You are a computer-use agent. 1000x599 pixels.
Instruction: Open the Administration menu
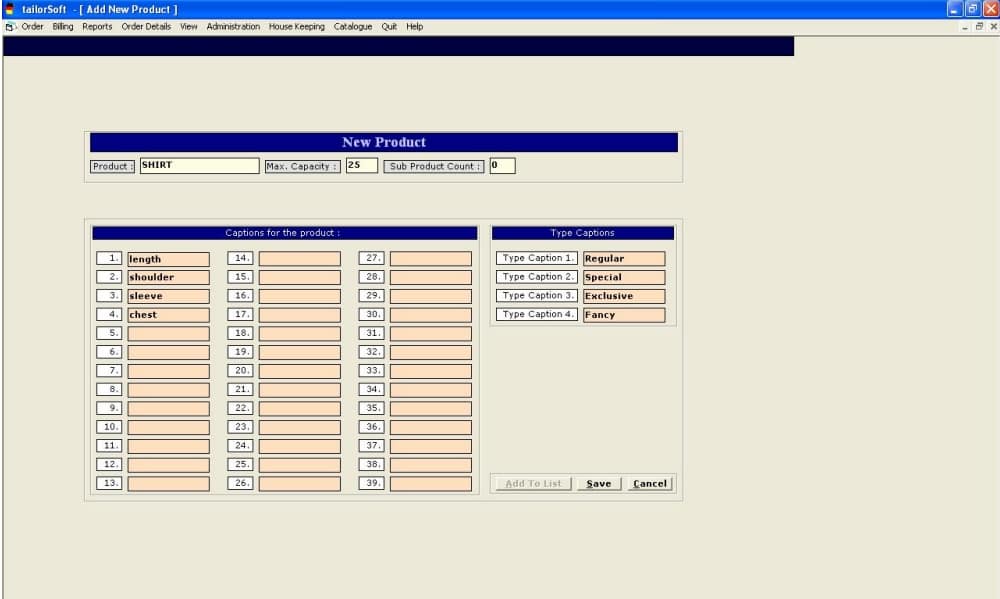[233, 27]
